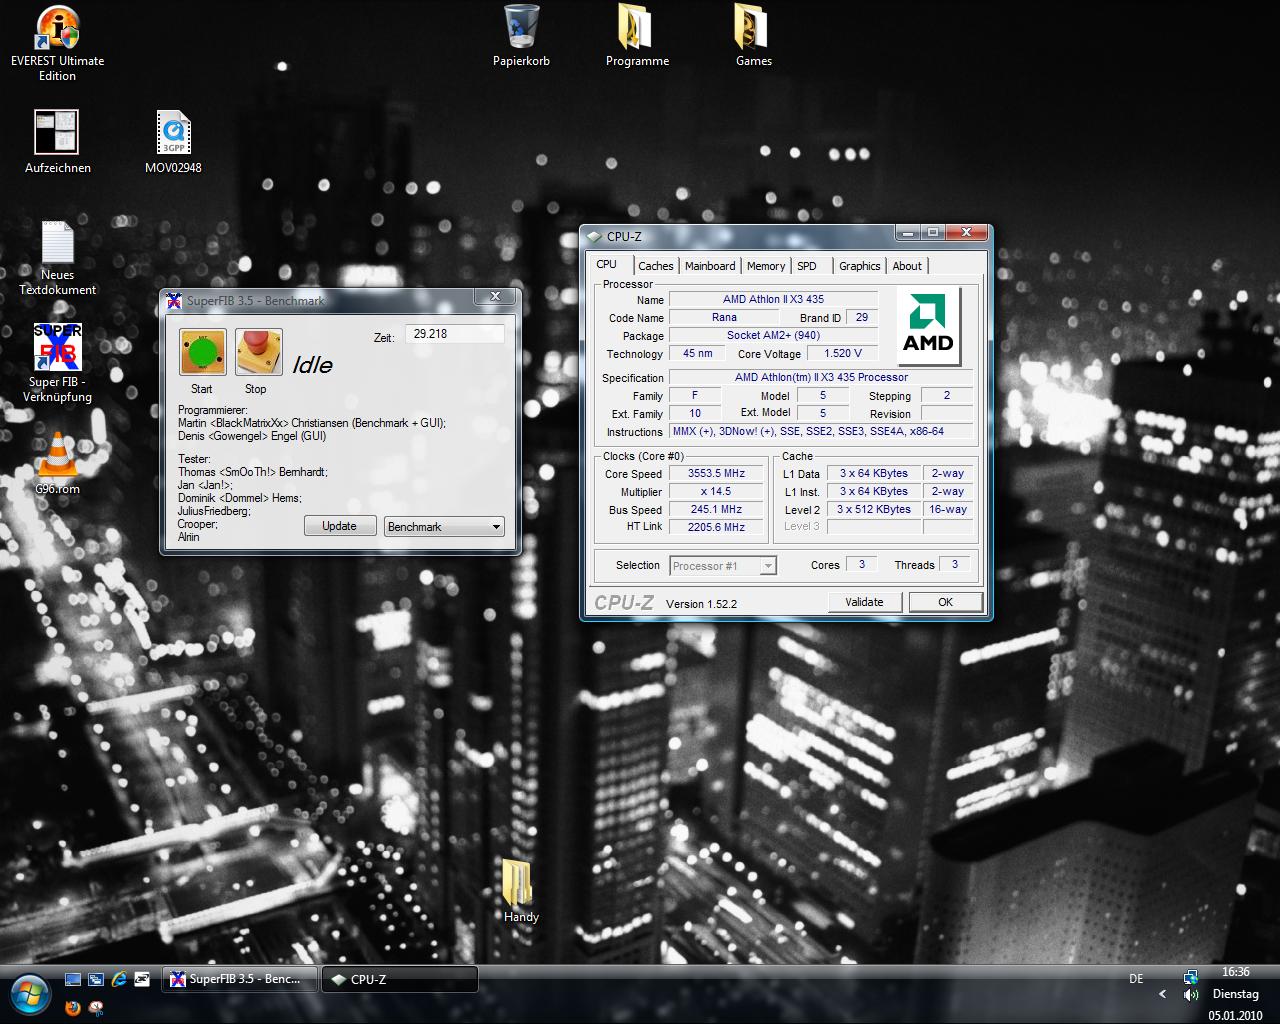Click the Zeit field showing 29.218
Screen dimensions: 1280x1024
pos(455,334)
